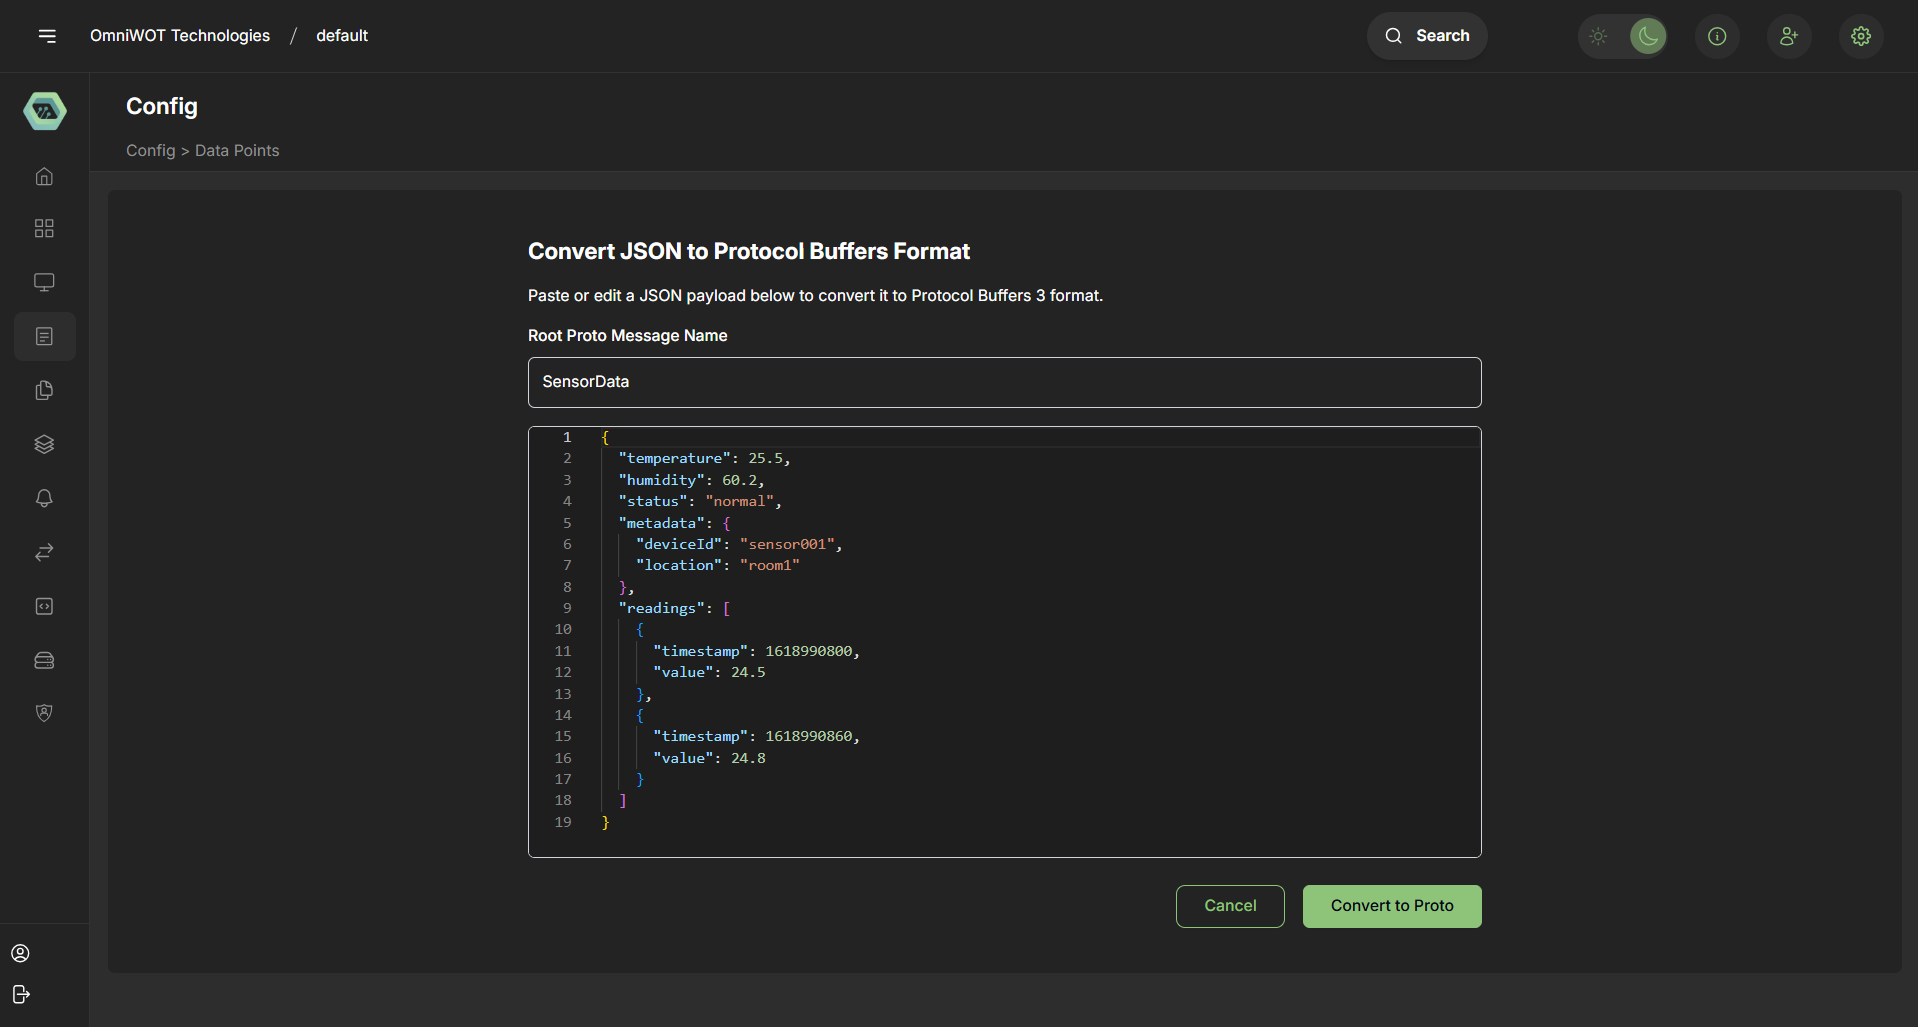Click the Cancel button
Viewport: 1918px width, 1027px height.
(1229, 906)
